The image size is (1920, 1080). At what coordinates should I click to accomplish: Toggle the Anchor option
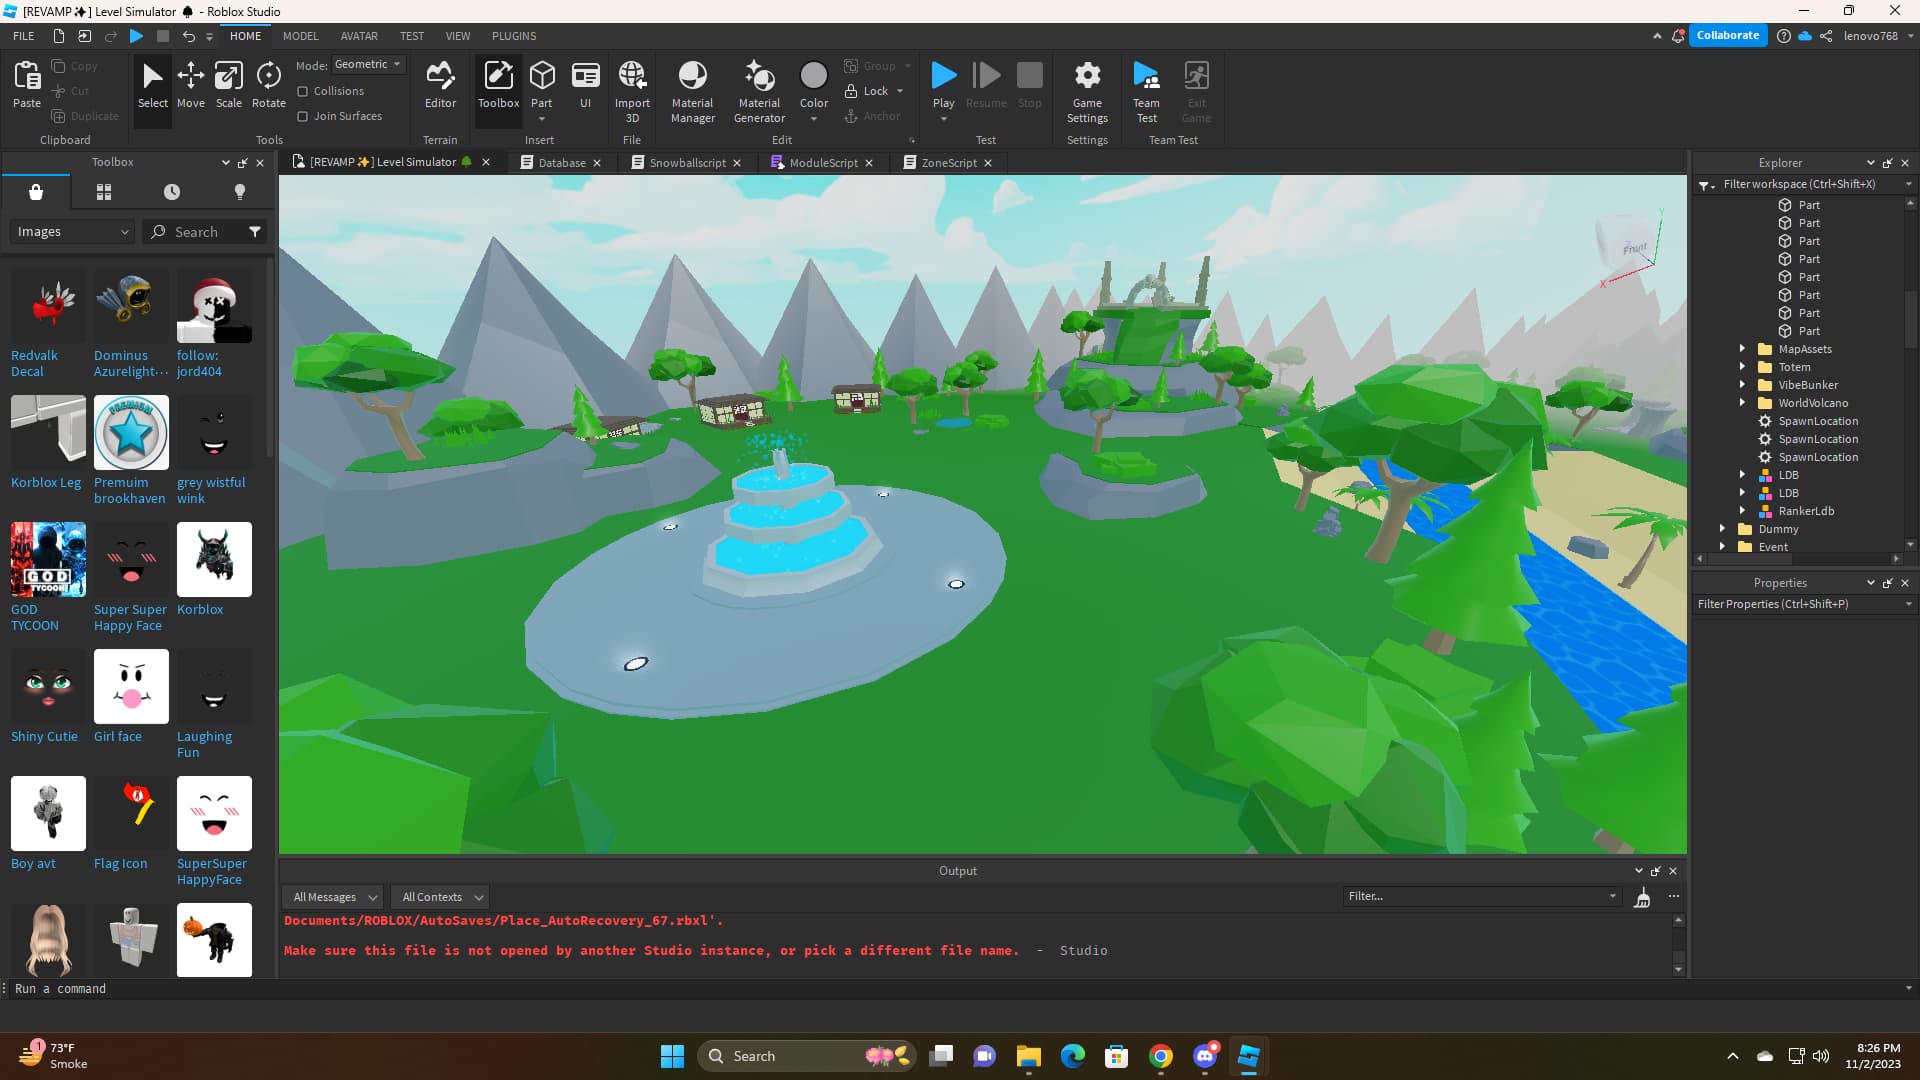click(x=872, y=115)
